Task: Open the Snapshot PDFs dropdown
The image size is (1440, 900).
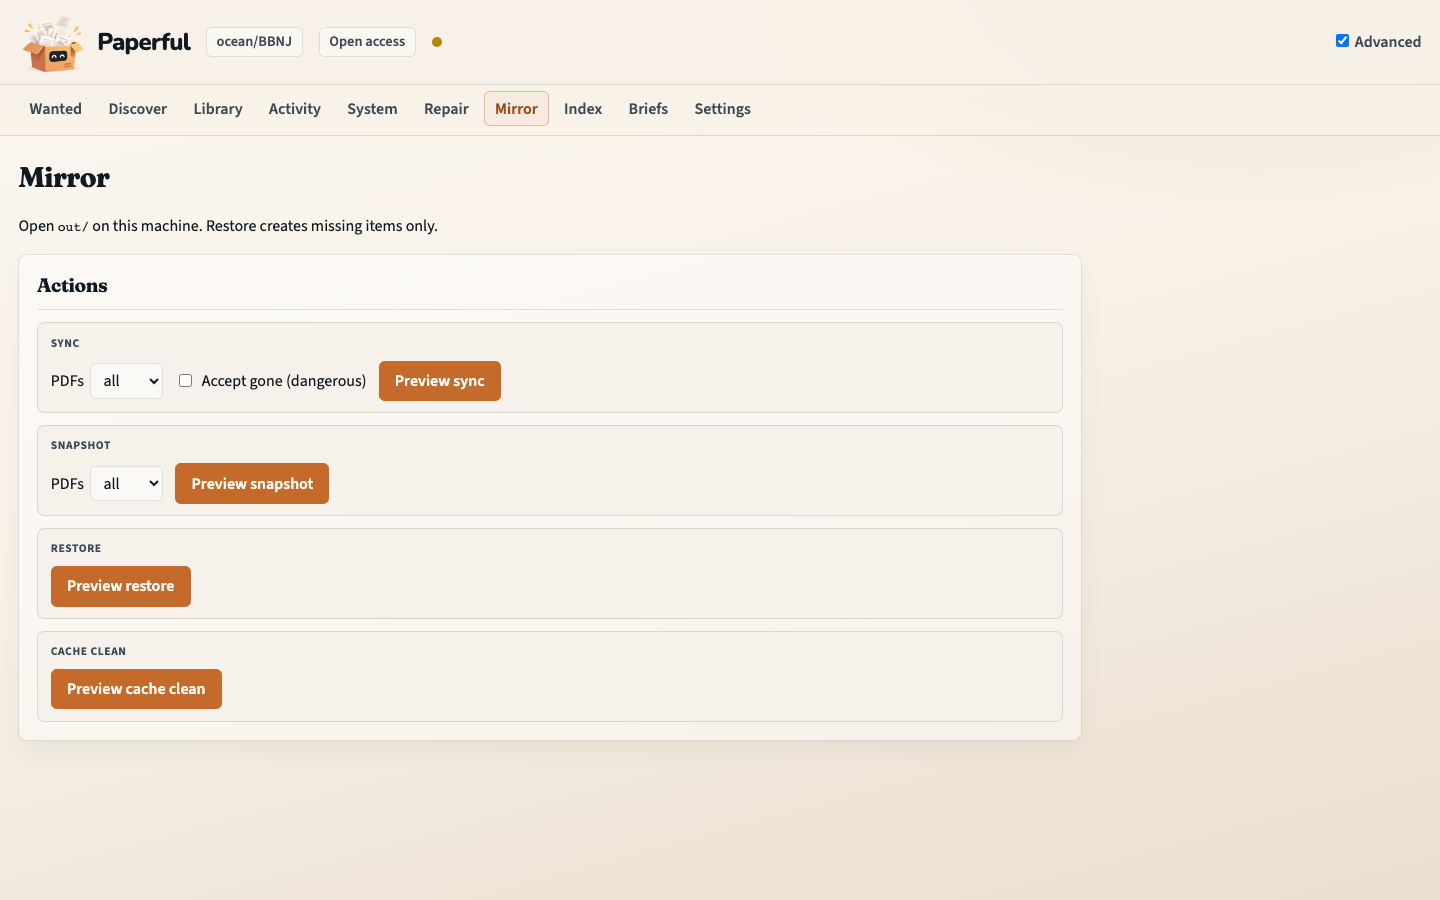Action: [126, 484]
